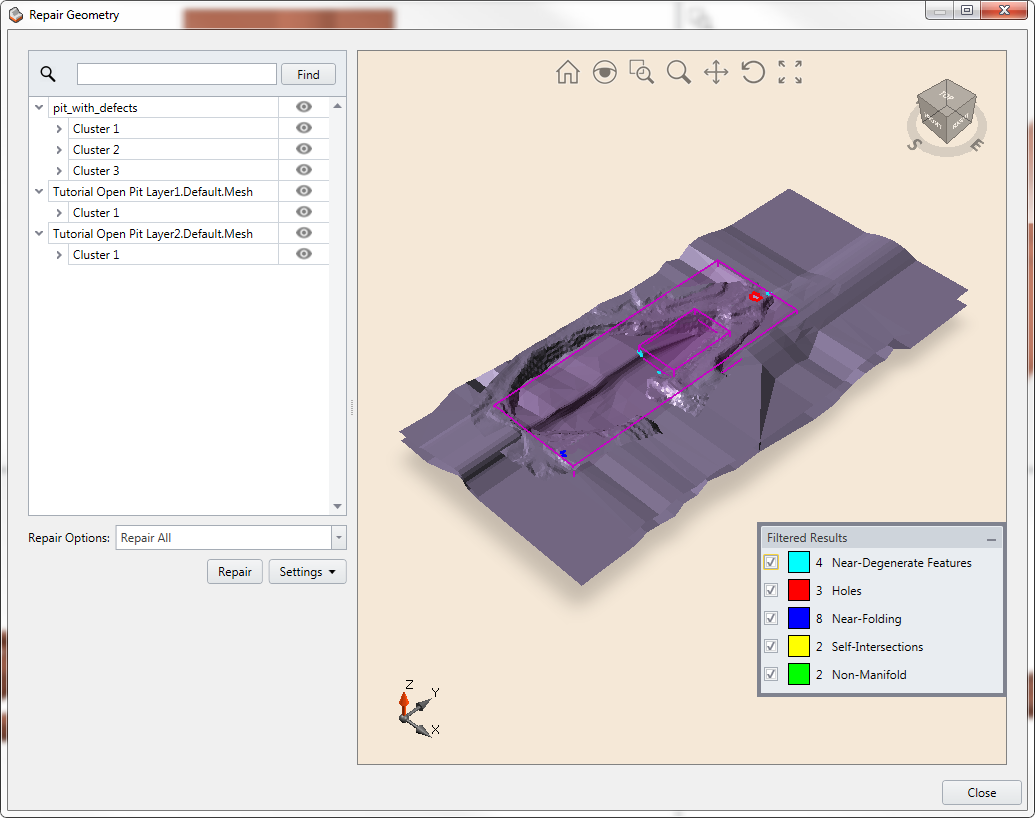Expand Cluster 1 under pit_with_defects

[59, 129]
